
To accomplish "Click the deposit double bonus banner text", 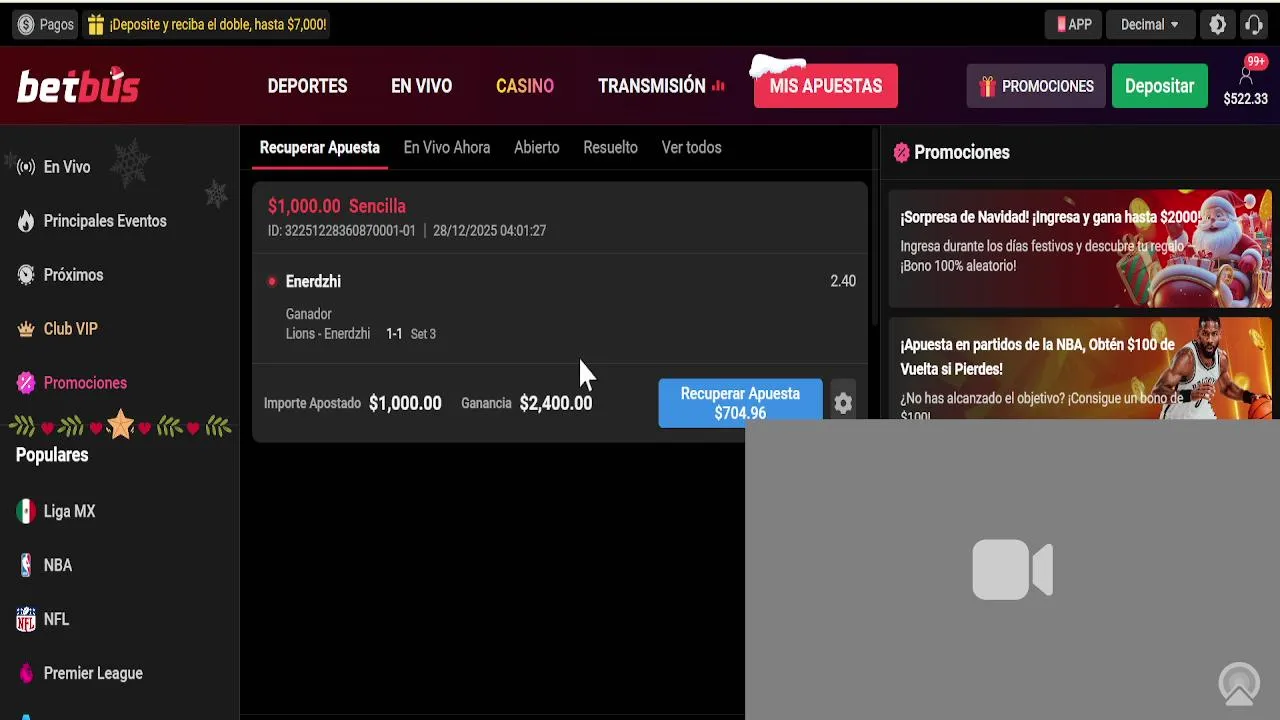I will click(x=218, y=24).
